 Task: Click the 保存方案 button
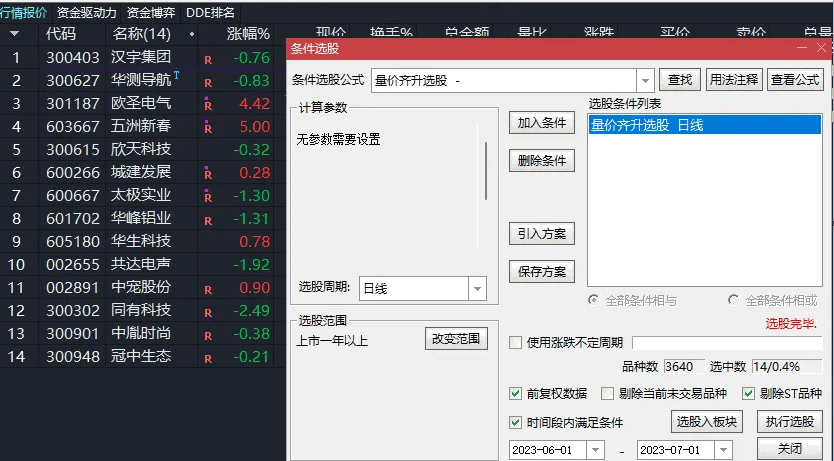(541, 272)
